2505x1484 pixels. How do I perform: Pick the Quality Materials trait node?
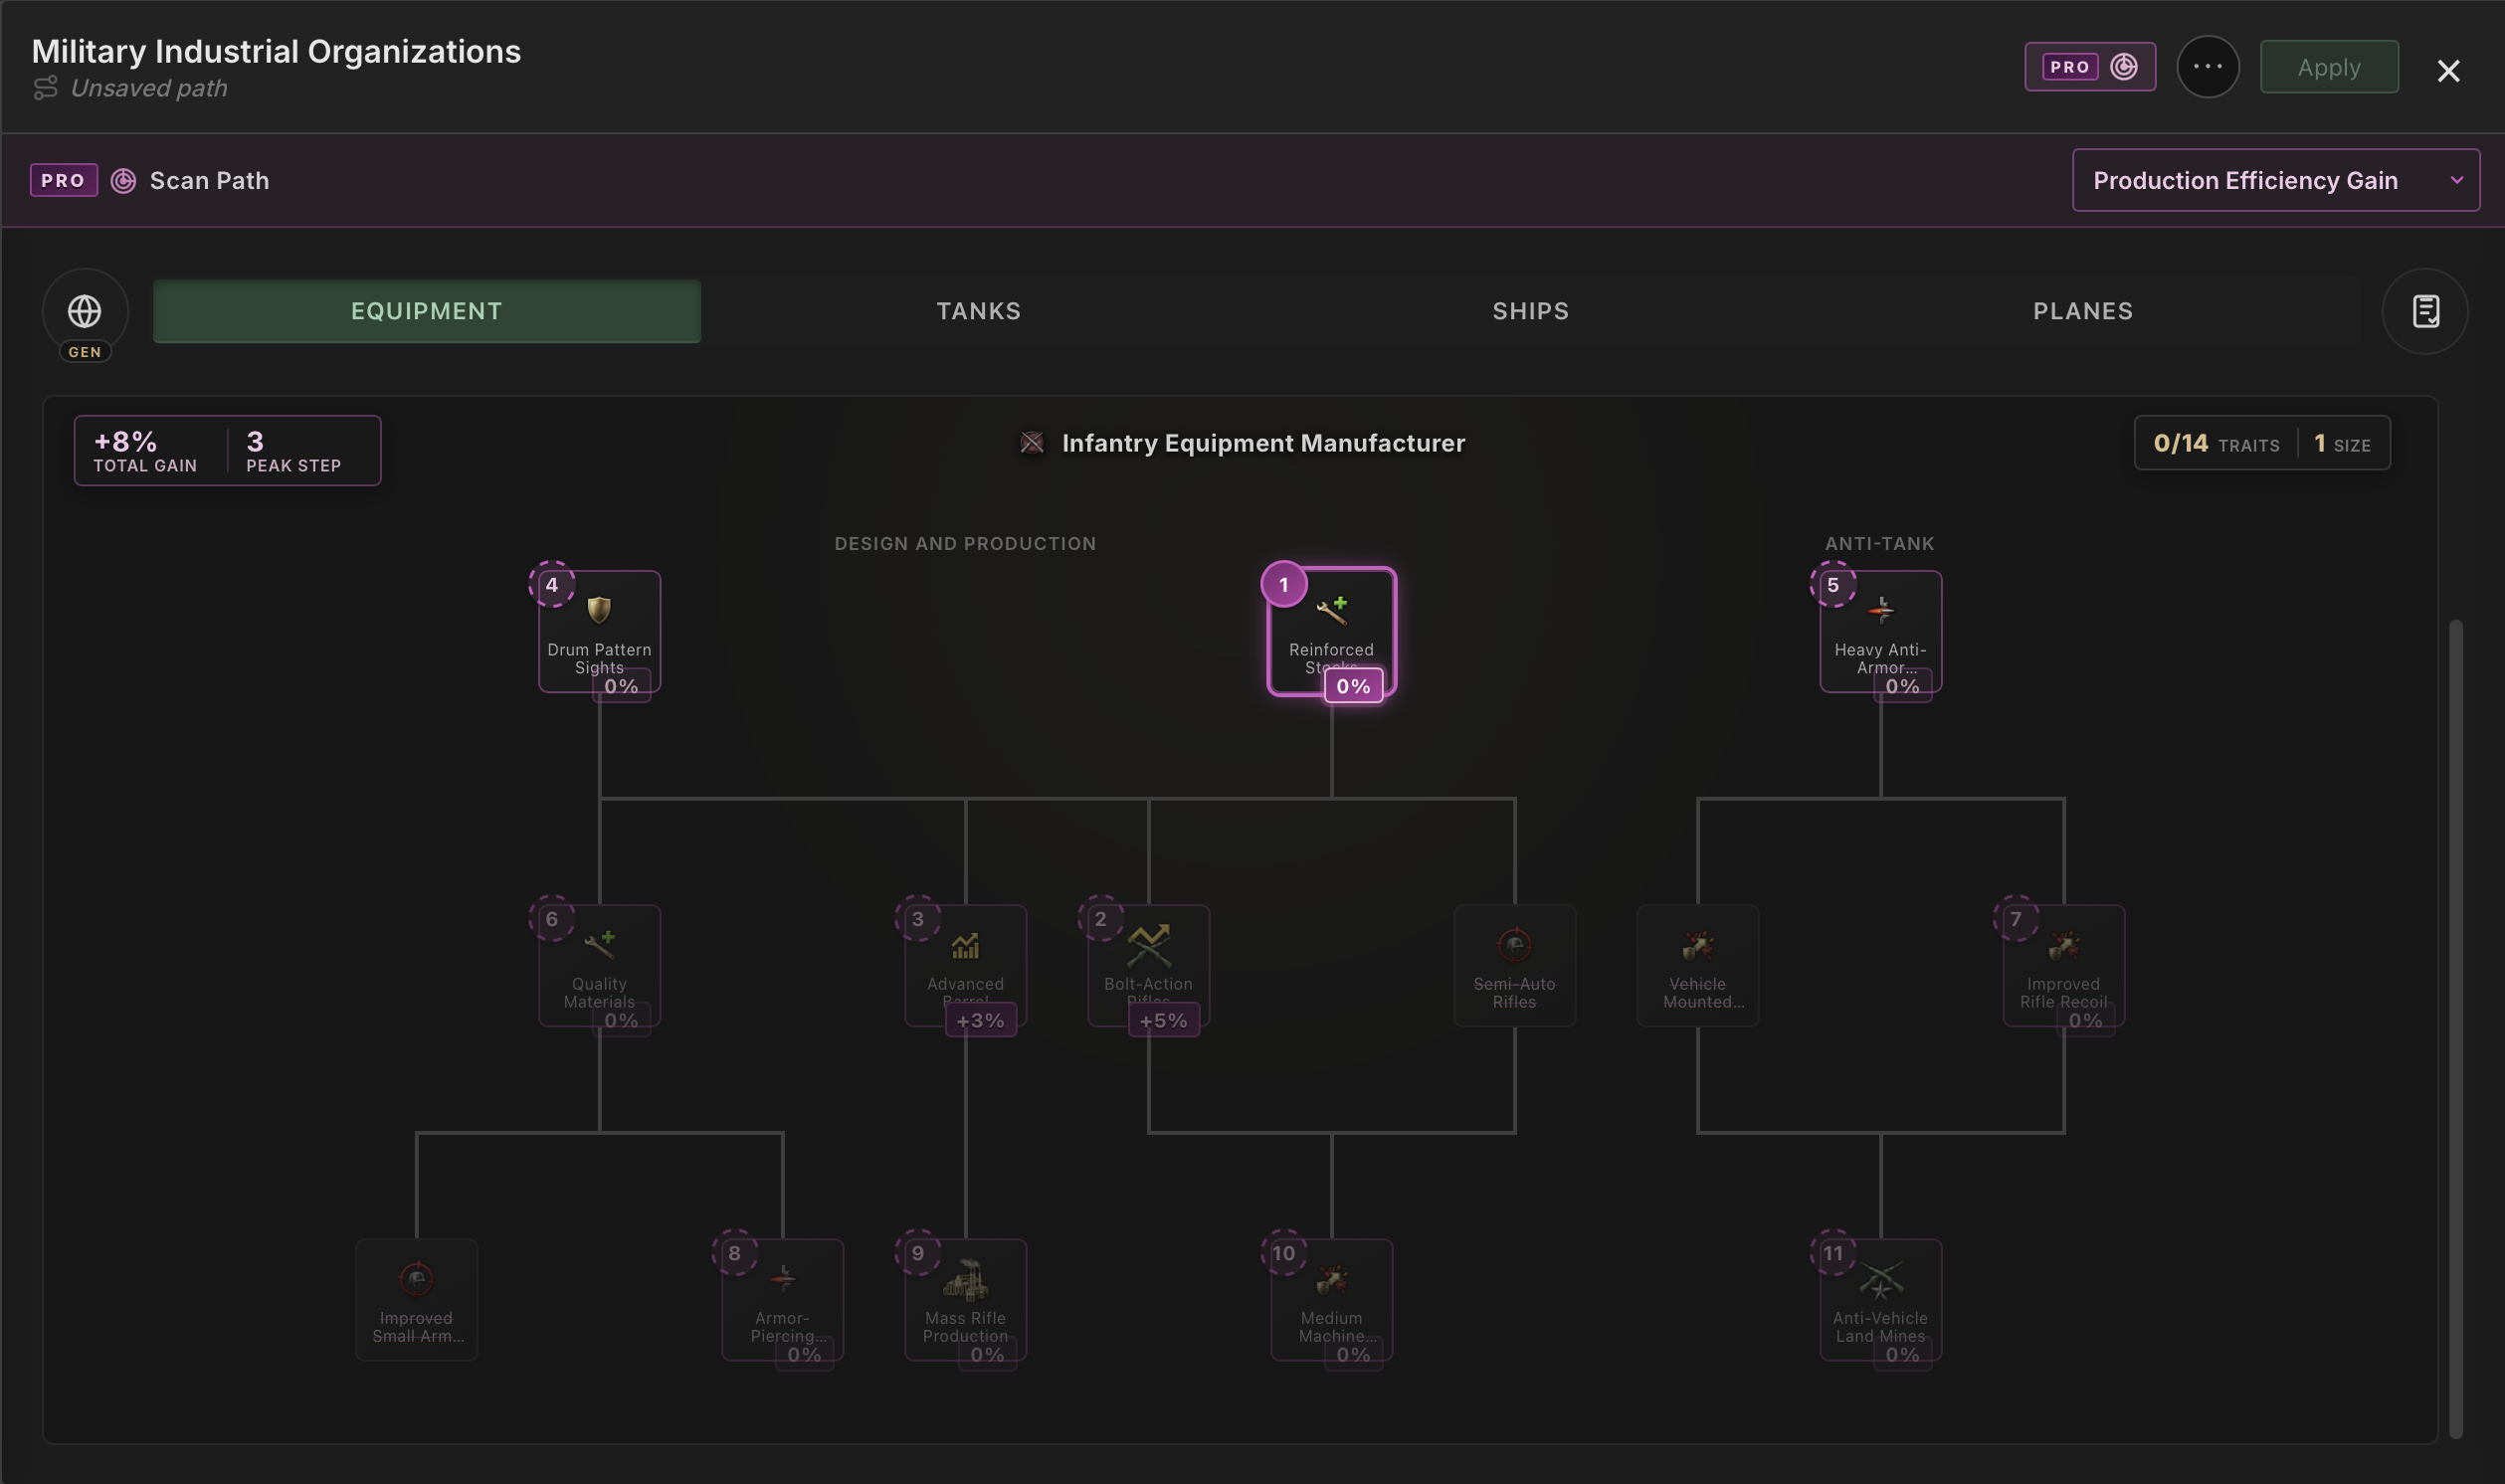599,965
